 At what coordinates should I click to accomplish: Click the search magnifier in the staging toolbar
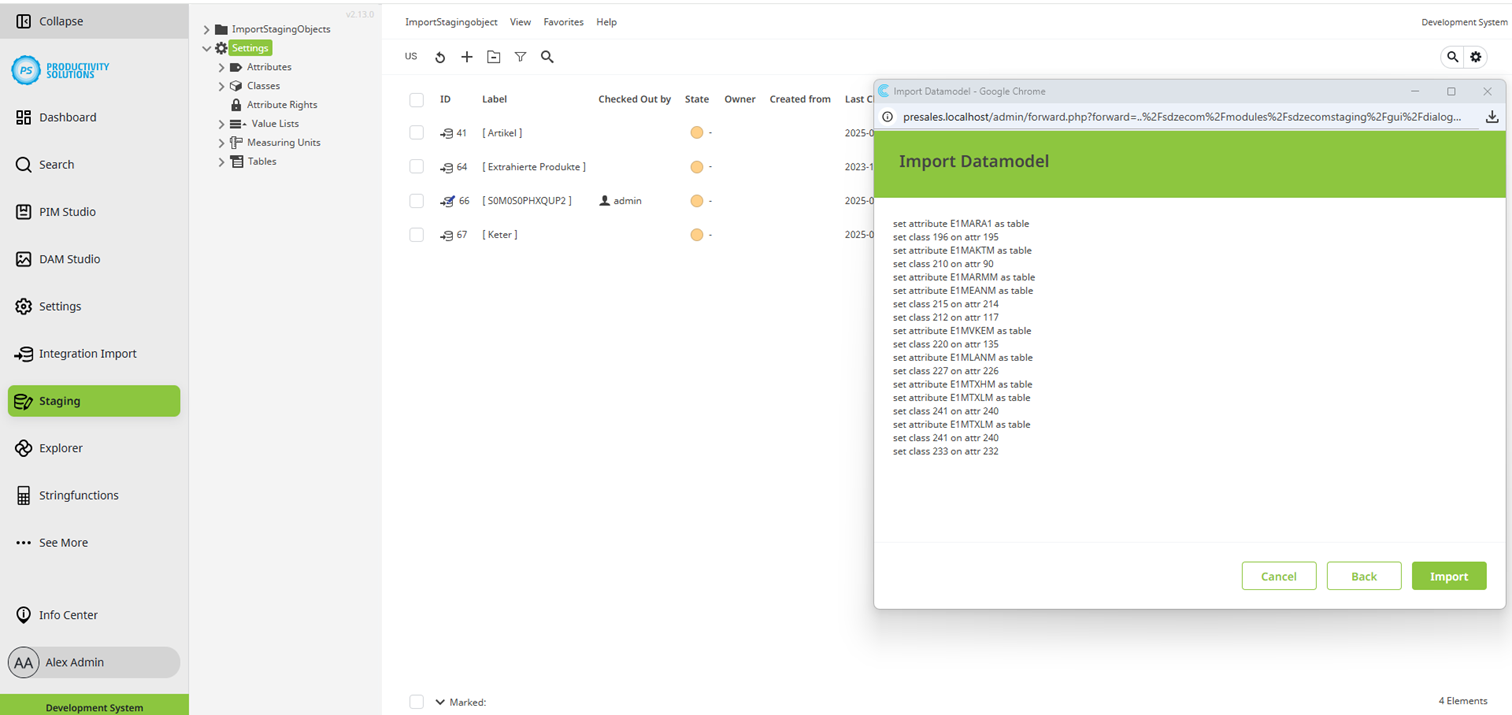pyautogui.click(x=547, y=57)
